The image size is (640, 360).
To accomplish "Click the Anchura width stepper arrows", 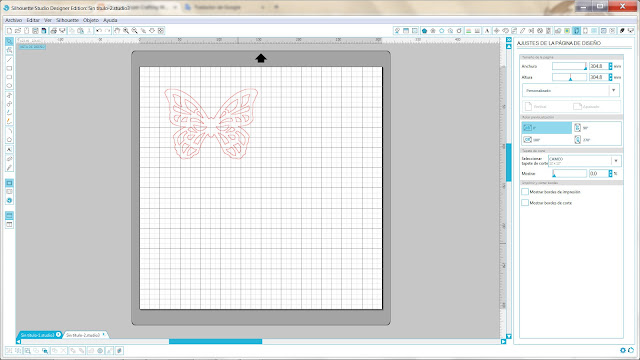I will click(611, 66).
